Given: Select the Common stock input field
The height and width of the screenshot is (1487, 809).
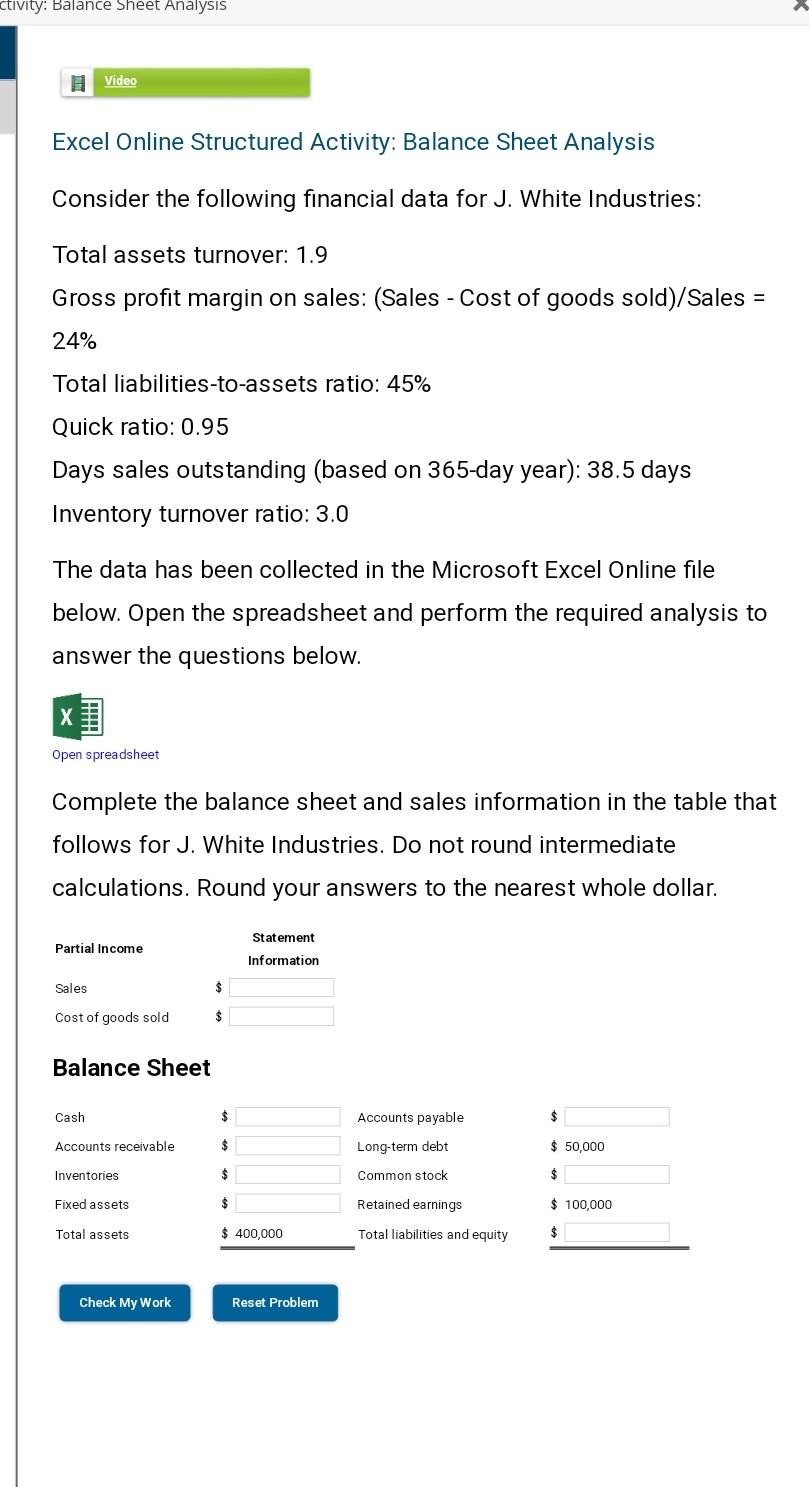Looking at the screenshot, I should tap(617, 1174).
